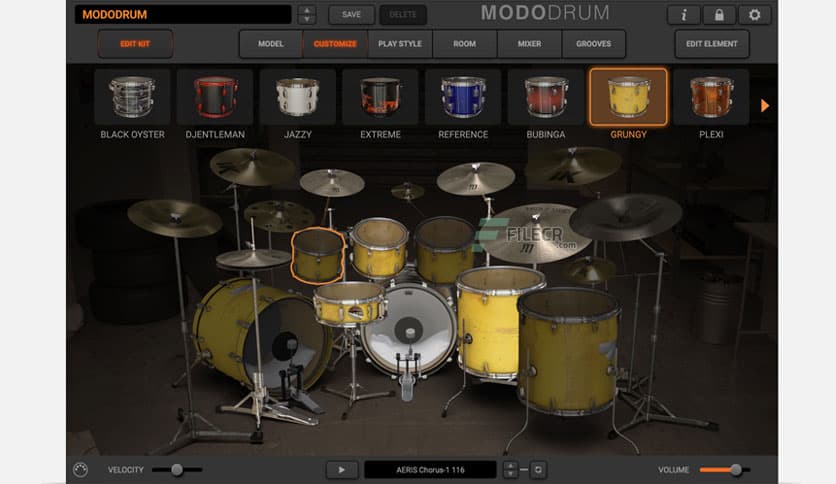Play the selected groove
Viewport: 836px width, 484px height.
341,470
